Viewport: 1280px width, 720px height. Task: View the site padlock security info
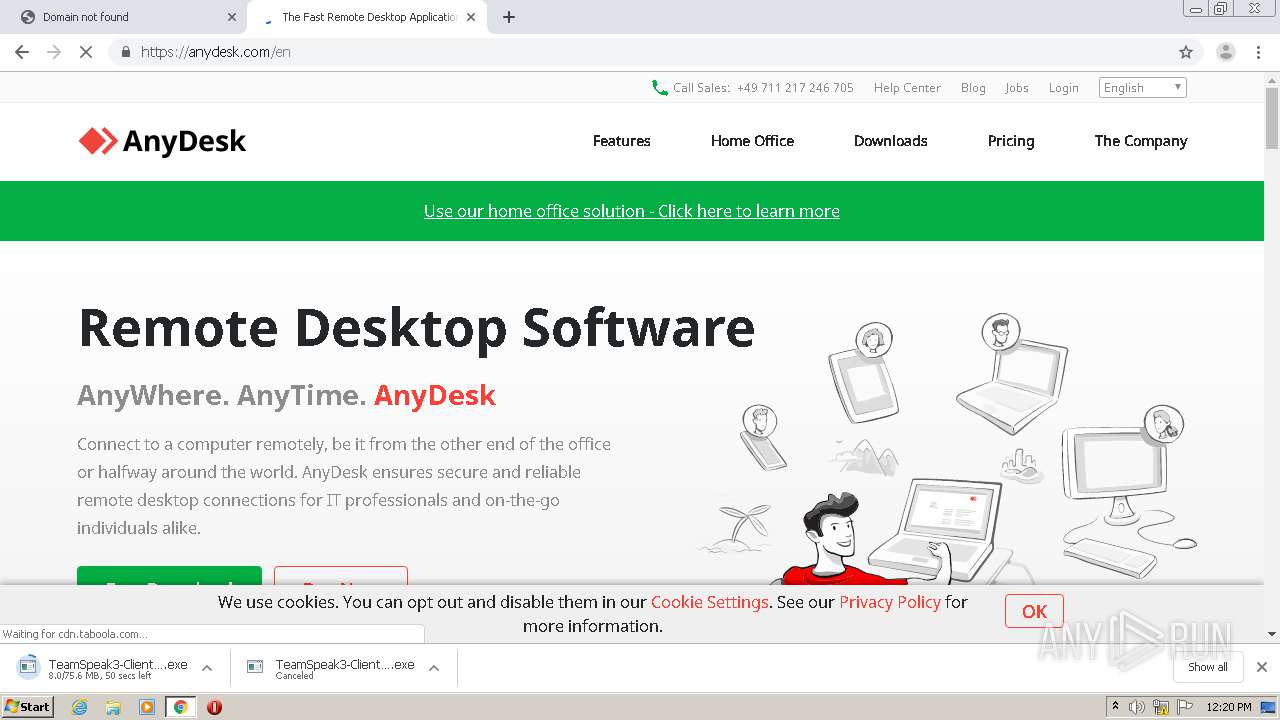[126, 52]
